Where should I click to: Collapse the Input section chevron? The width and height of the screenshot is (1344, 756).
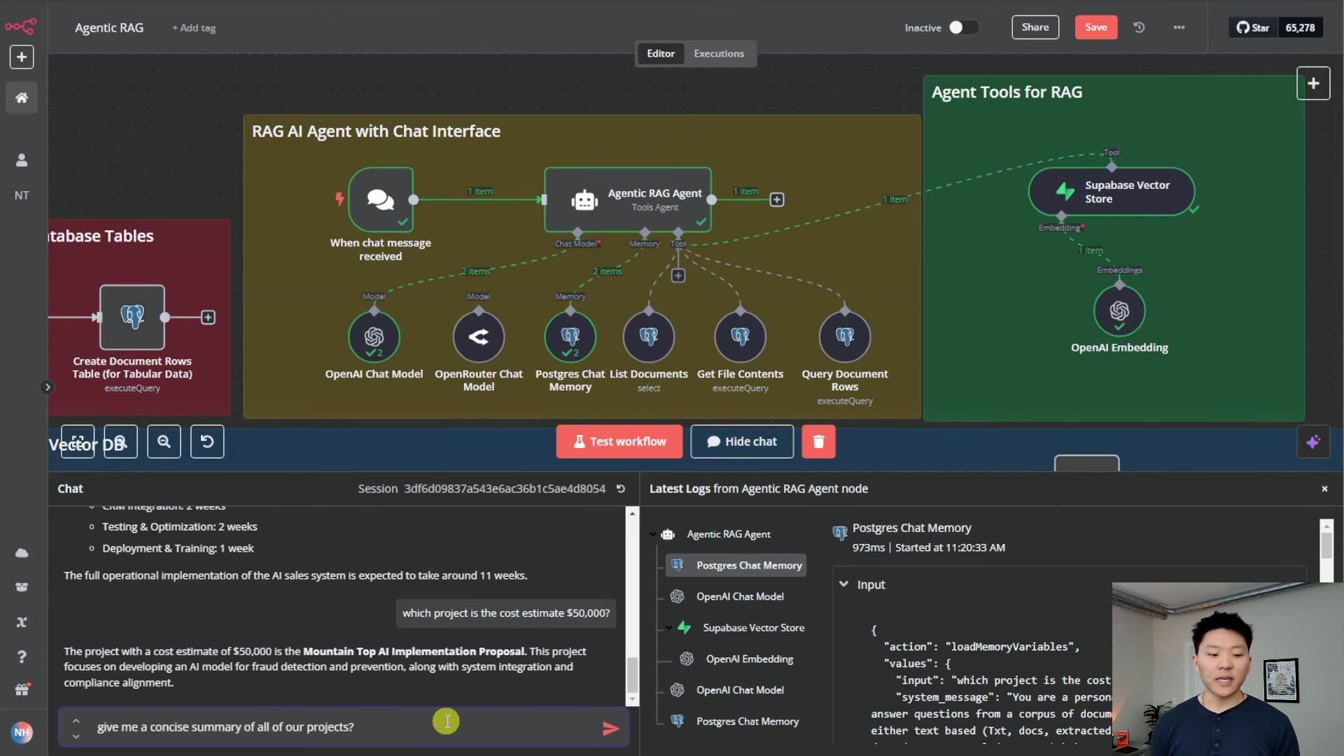tap(844, 585)
